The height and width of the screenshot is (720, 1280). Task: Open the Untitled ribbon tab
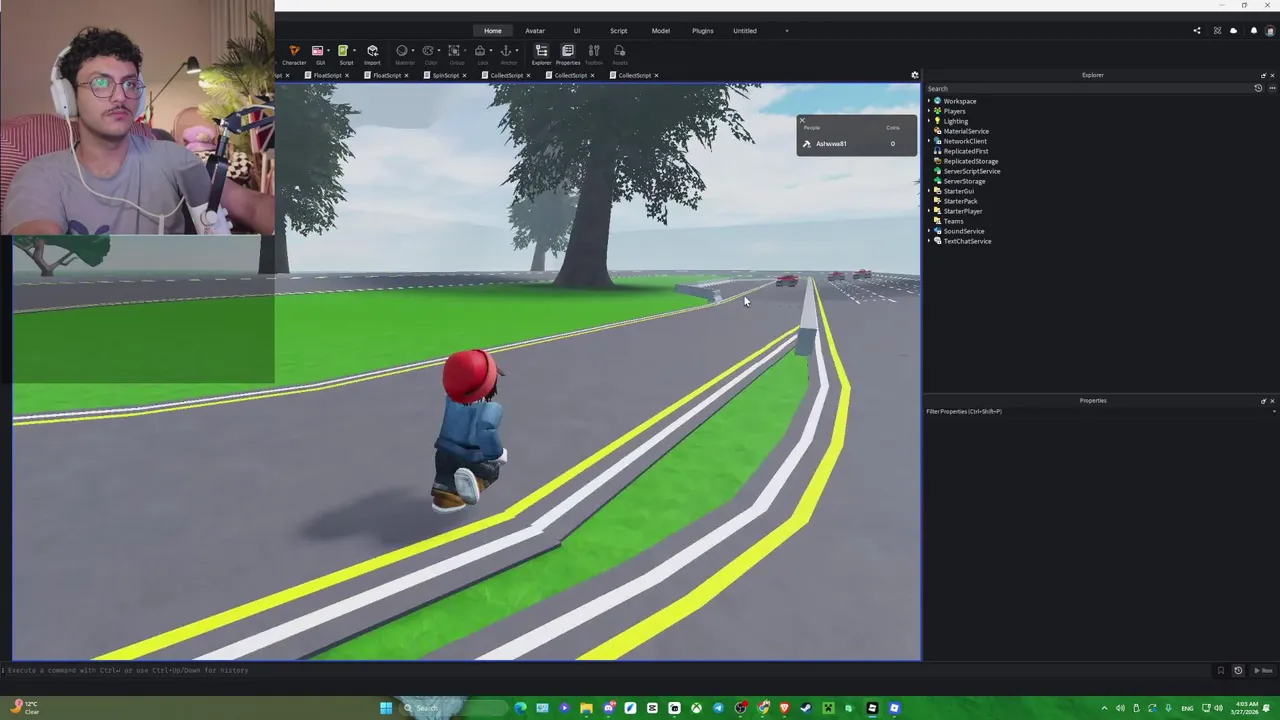(x=745, y=31)
